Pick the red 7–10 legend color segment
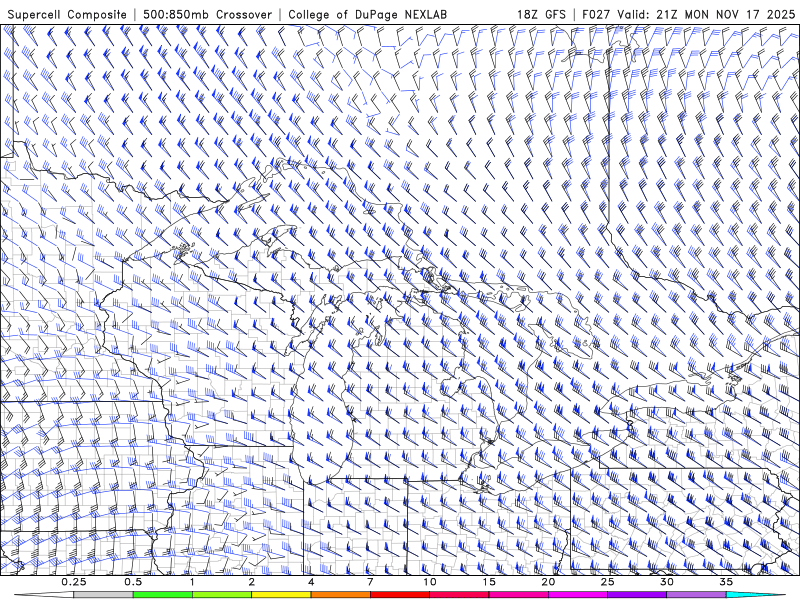 (399, 595)
